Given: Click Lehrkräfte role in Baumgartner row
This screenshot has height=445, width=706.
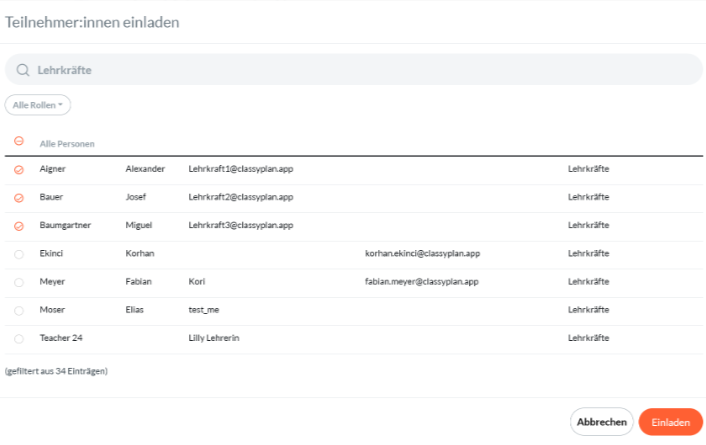Looking at the screenshot, I should click(588, 225).
